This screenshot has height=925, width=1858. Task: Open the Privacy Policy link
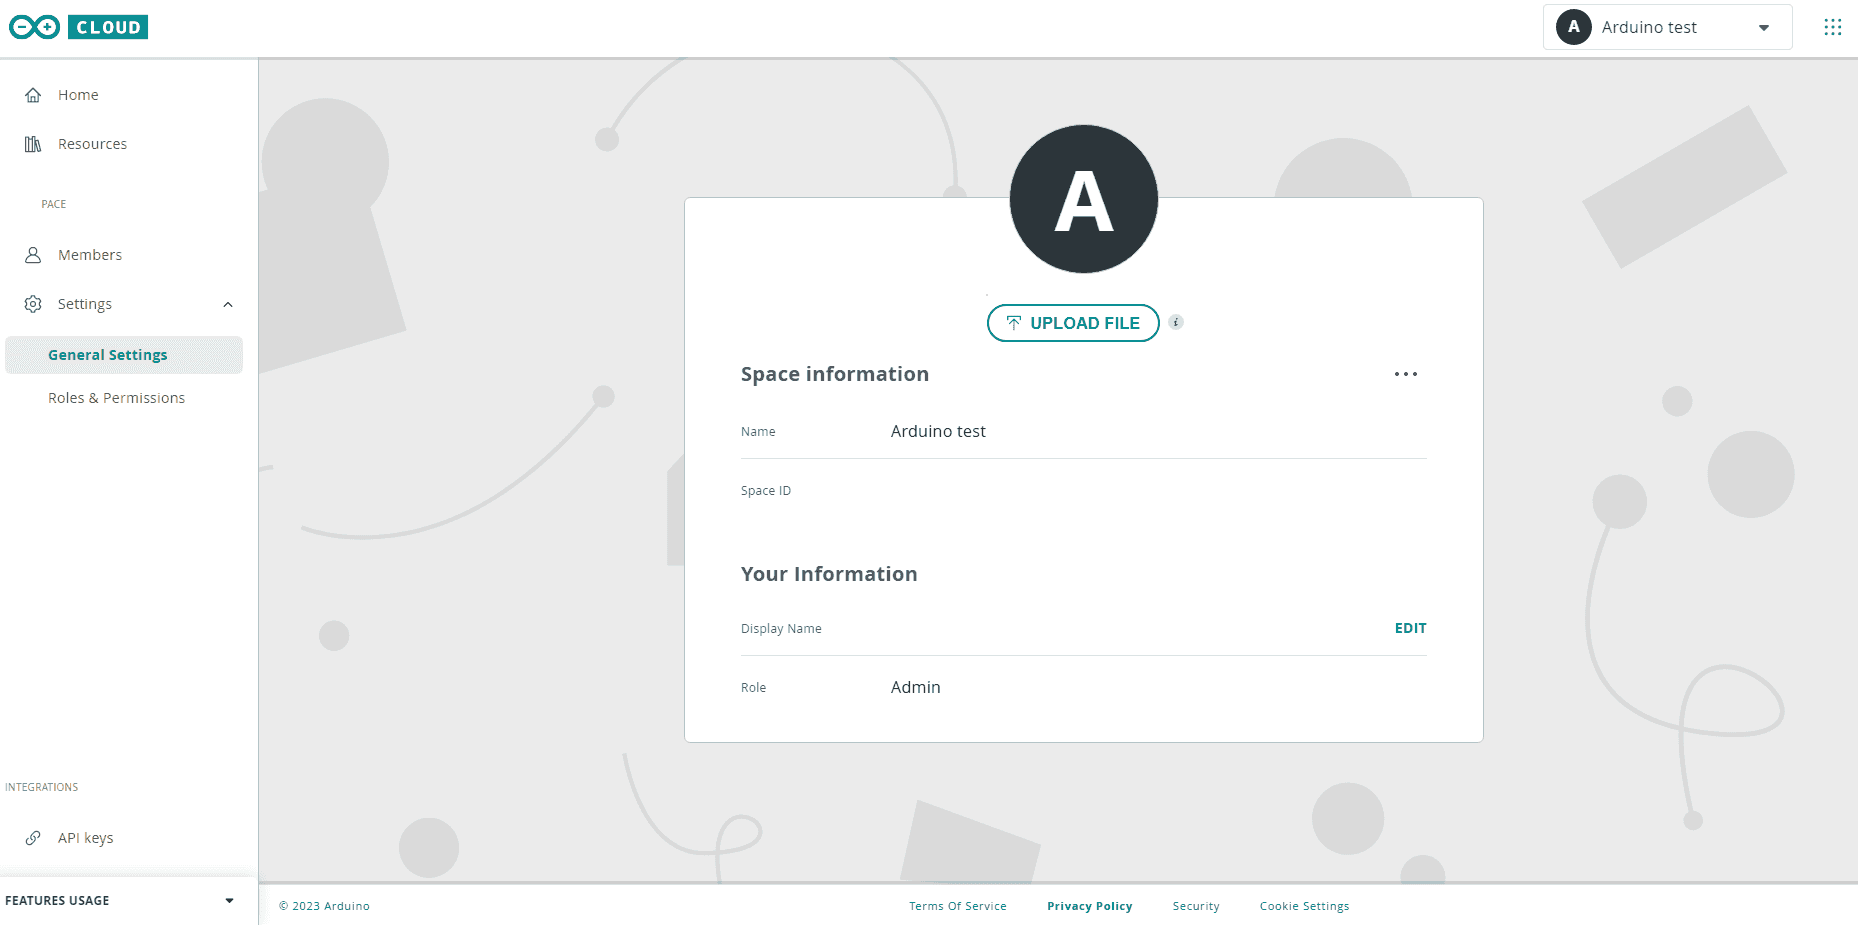[x=1089, y=906]
